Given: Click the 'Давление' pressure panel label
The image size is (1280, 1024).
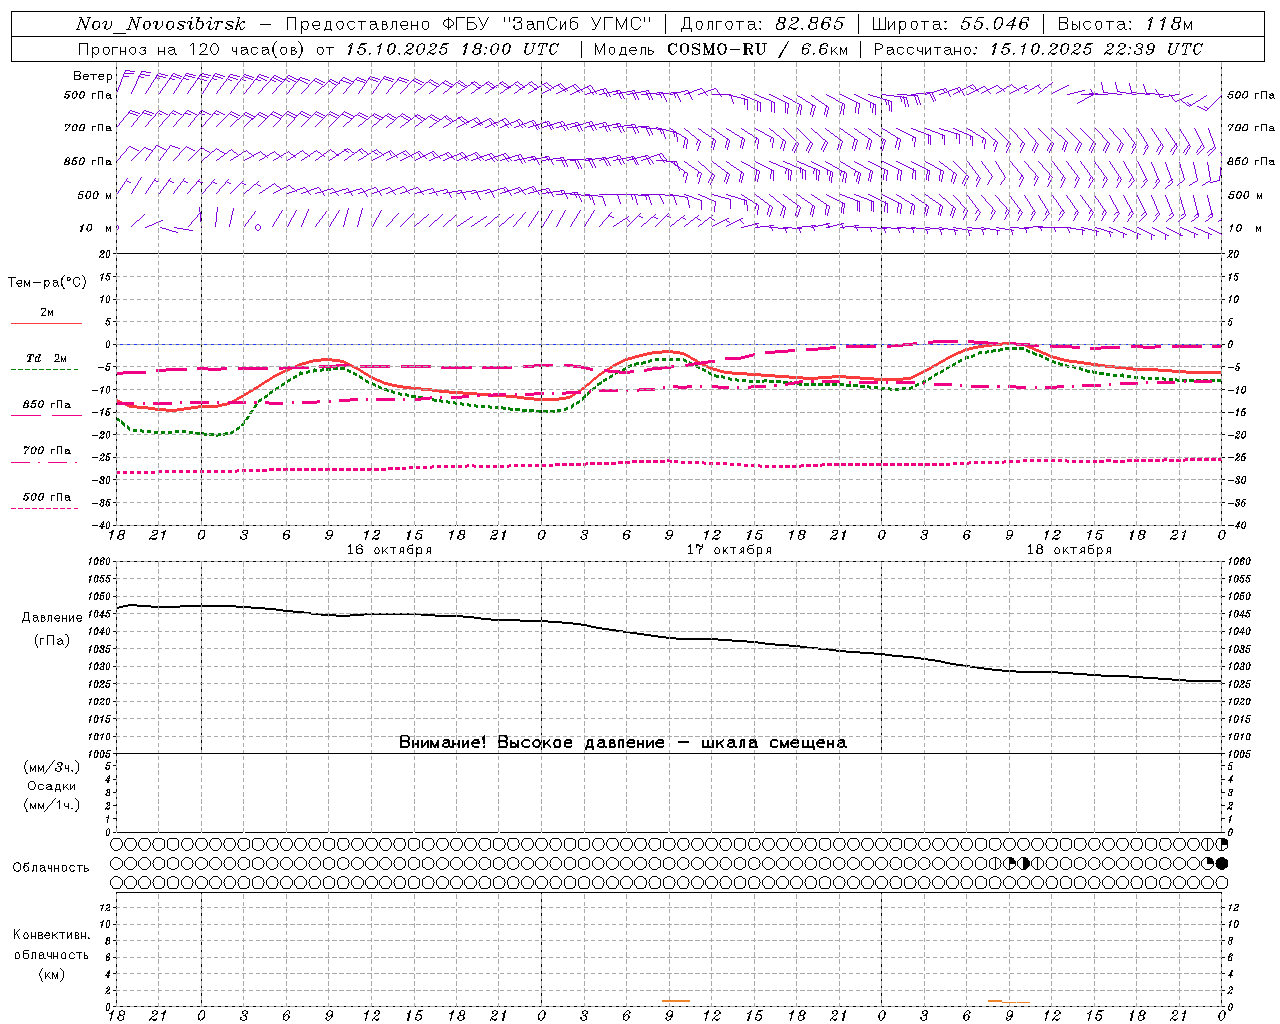Looking at the screenshot, I should tap(52, 618).
